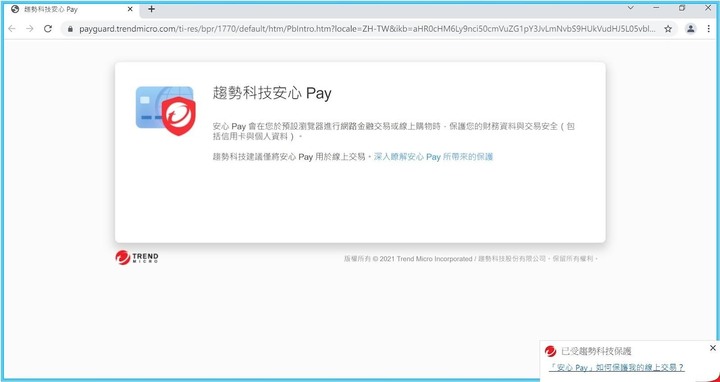Click the padlock icon in the address bar

point(70,29)
